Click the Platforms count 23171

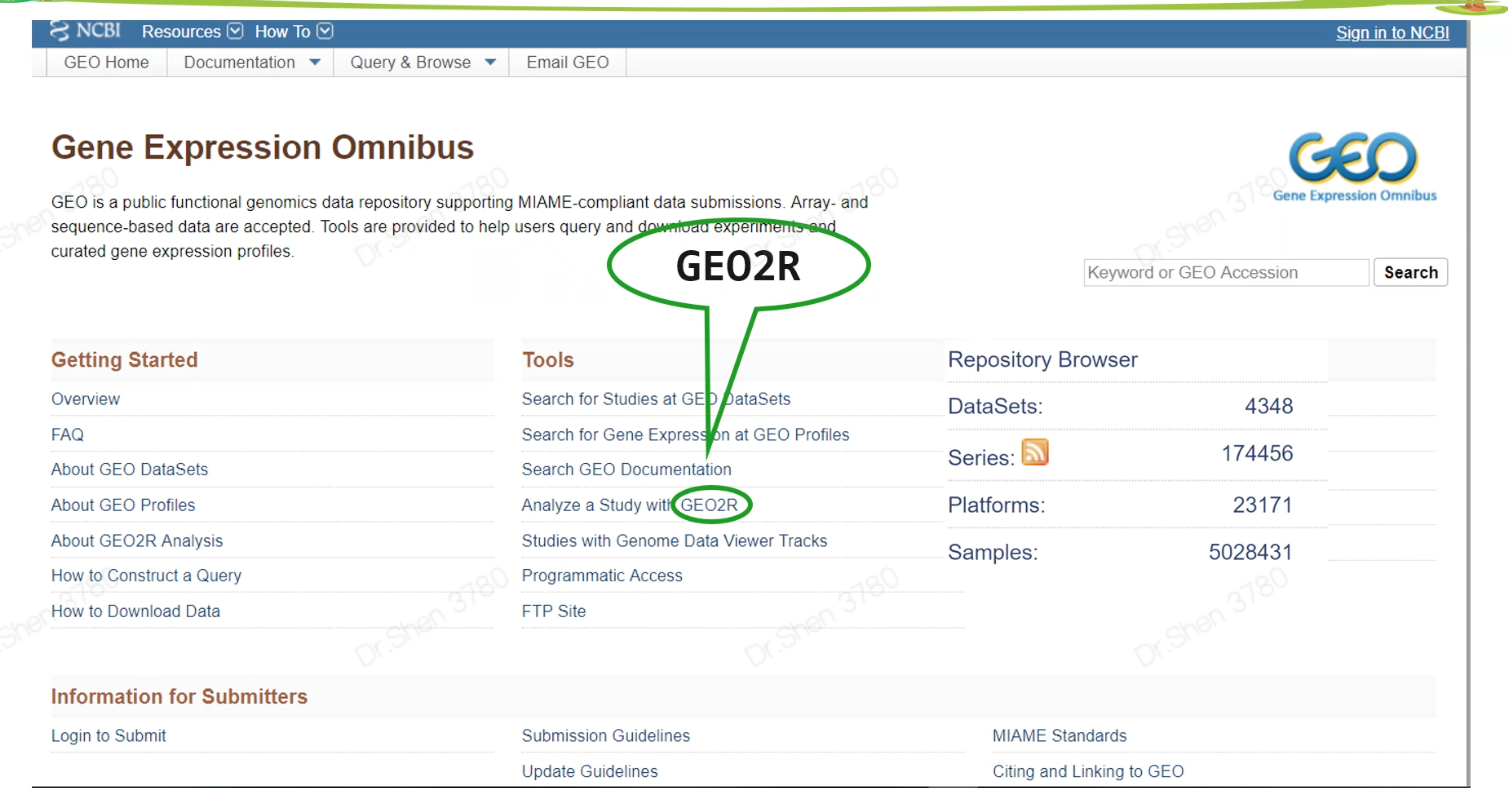[1262, 505]
